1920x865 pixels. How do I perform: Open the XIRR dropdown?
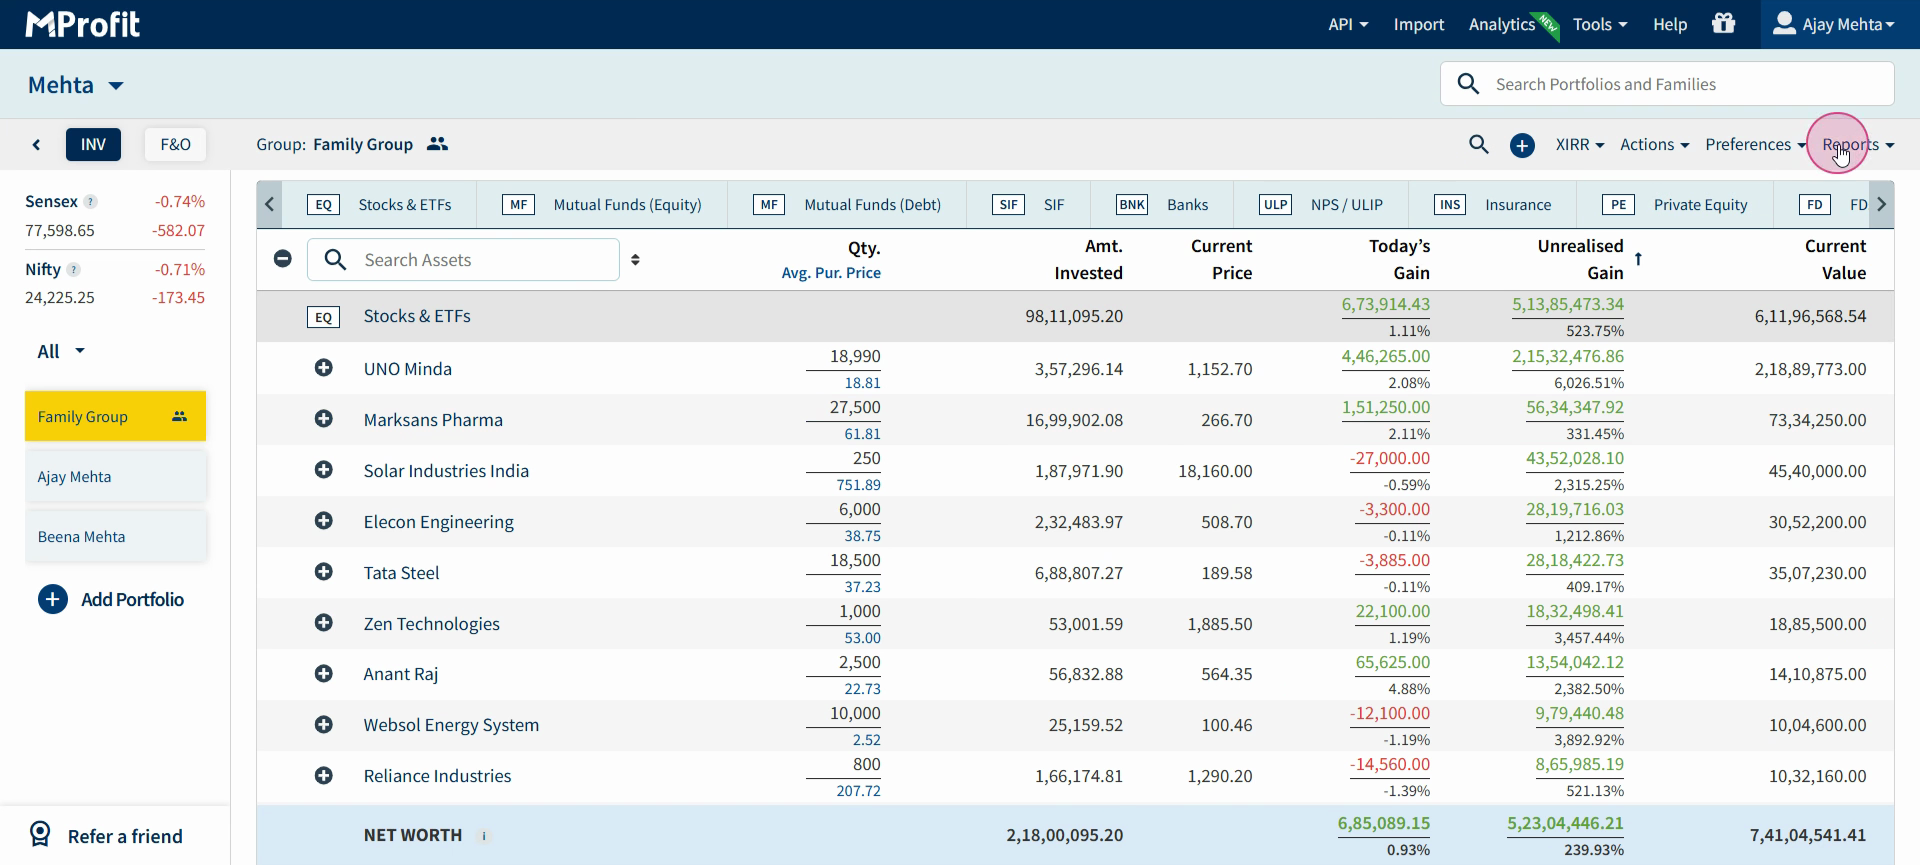click(x=1580, y=145)
